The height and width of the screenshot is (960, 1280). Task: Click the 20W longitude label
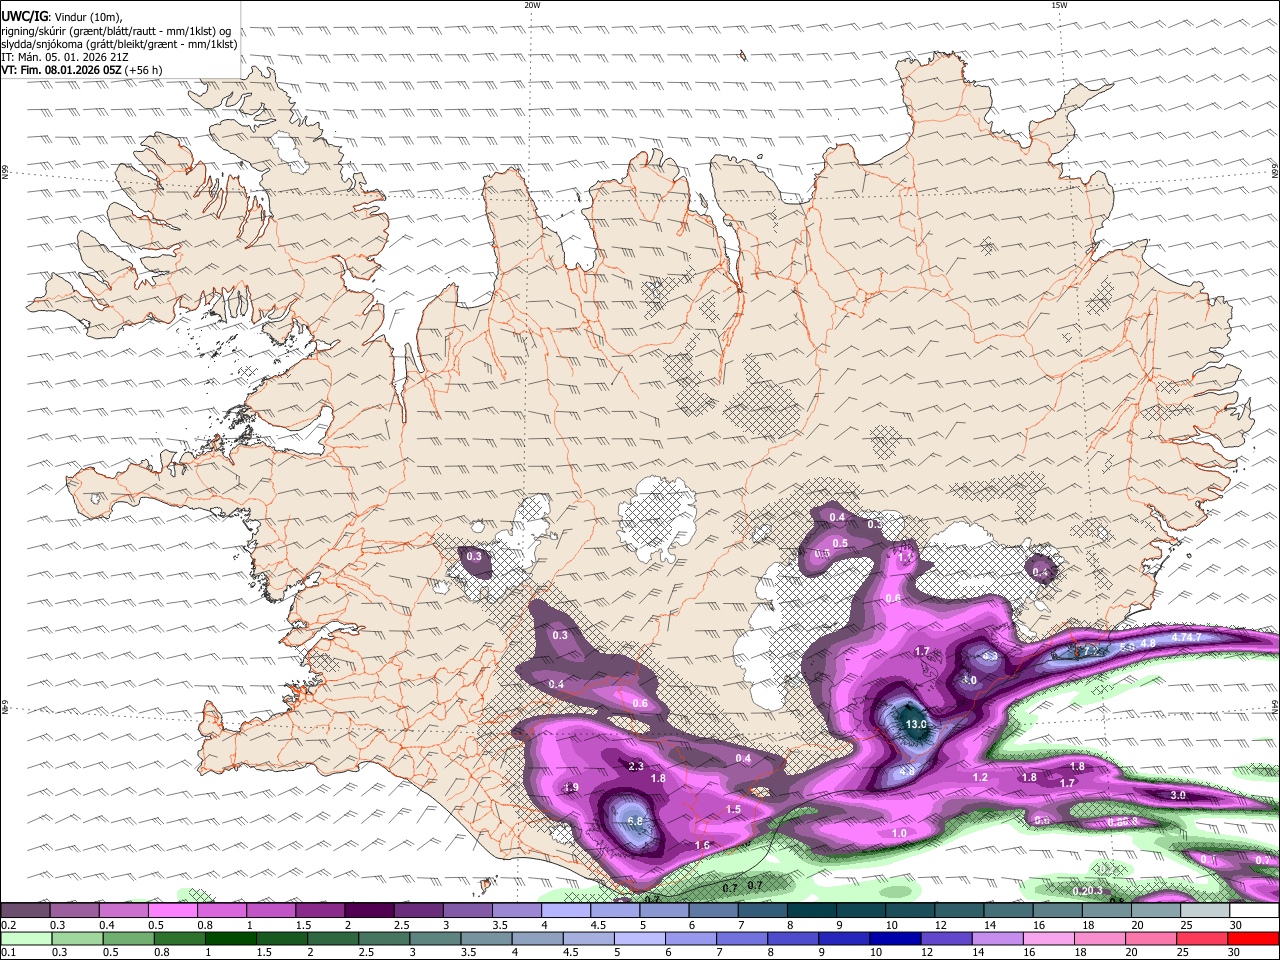[x=532, y=5]
